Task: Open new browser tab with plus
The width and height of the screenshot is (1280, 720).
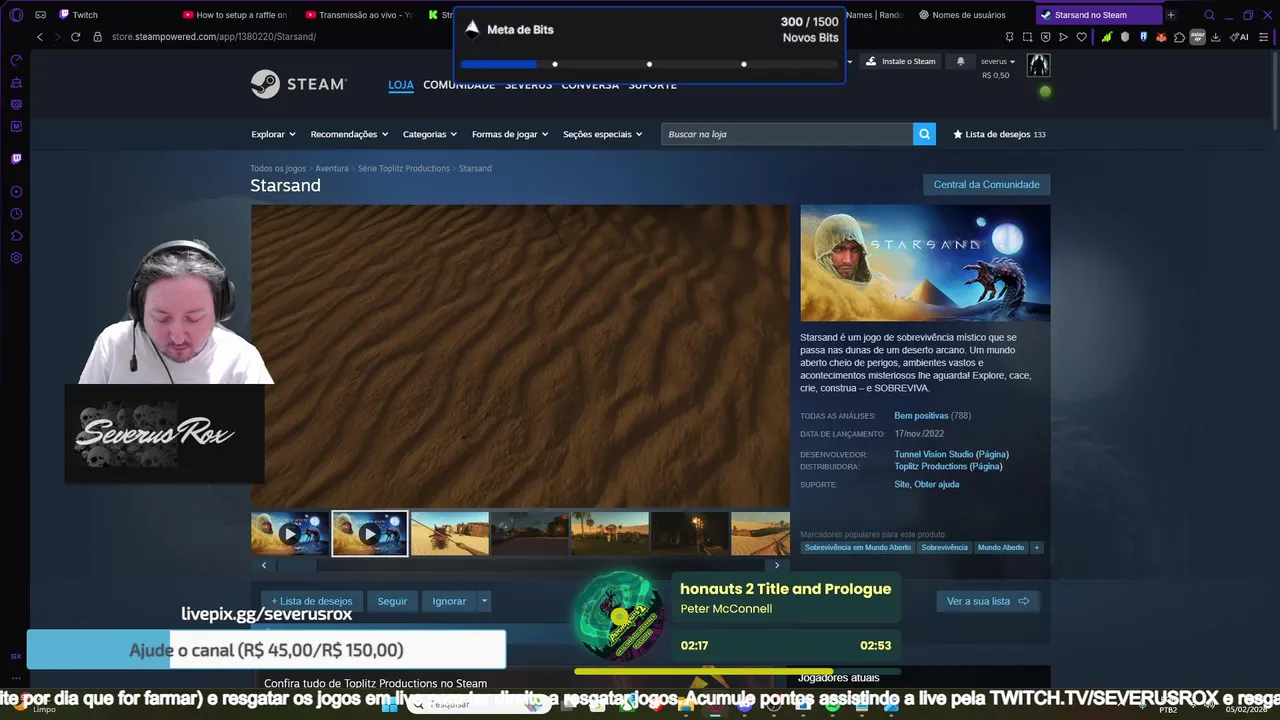Action: pyautogui.click(x=1170, y=15)
